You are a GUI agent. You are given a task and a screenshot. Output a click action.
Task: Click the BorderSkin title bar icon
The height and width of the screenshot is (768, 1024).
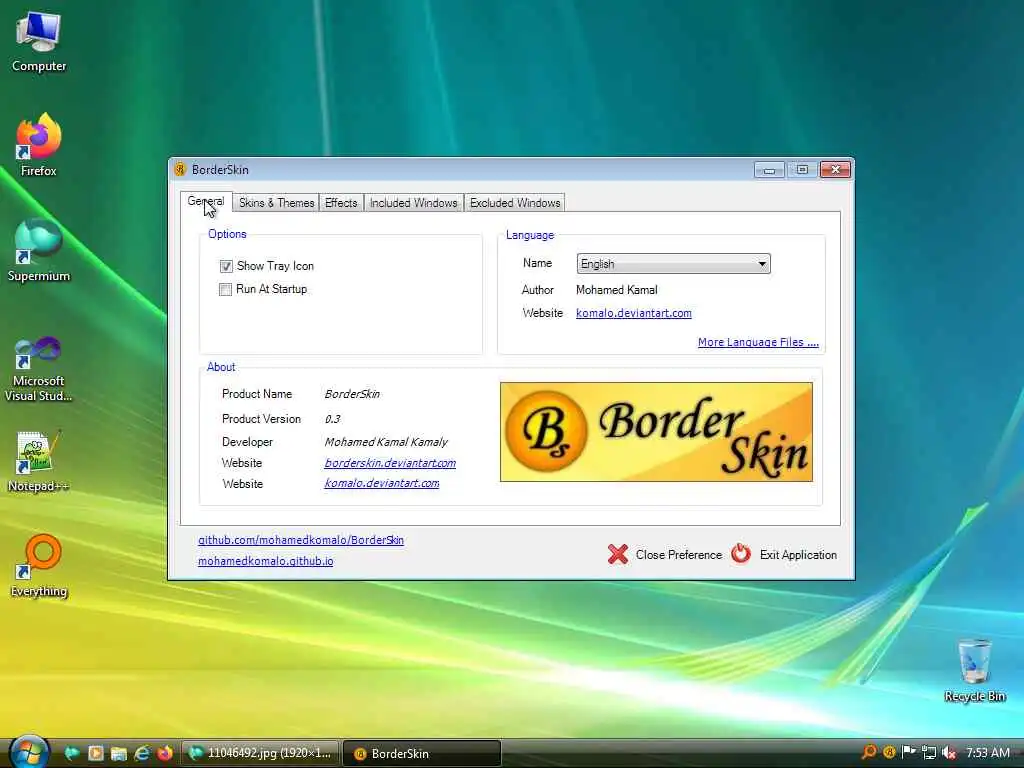coord(180,170)
